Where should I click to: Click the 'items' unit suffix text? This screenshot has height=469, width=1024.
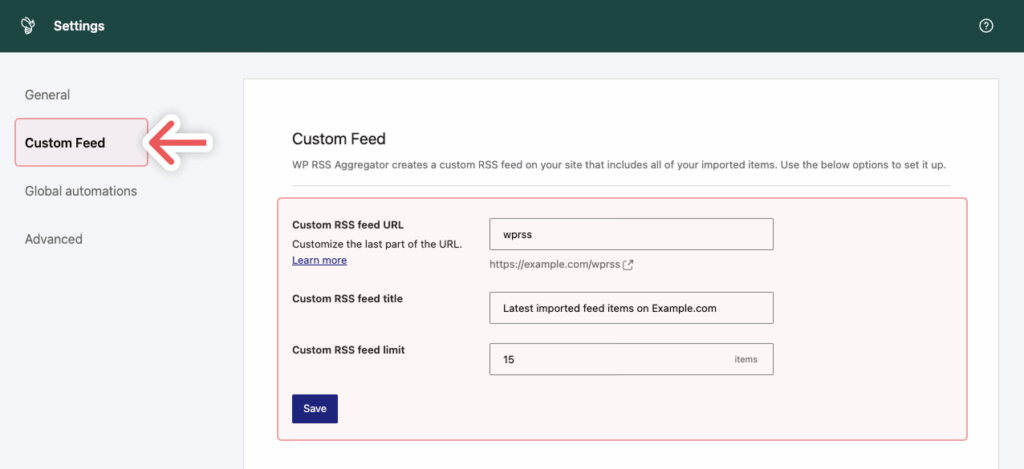coord(746,359)
